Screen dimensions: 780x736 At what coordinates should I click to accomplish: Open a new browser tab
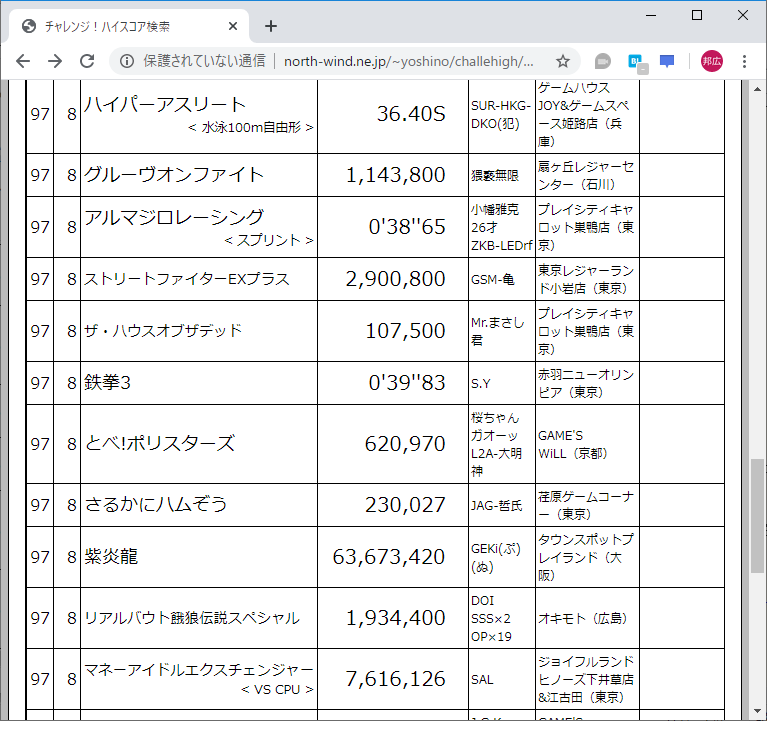point(271,26)
